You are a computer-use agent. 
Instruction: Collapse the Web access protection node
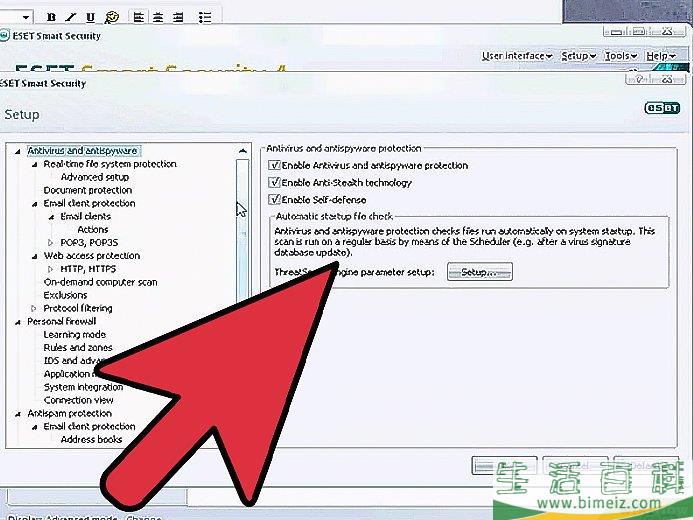(34, 256)
